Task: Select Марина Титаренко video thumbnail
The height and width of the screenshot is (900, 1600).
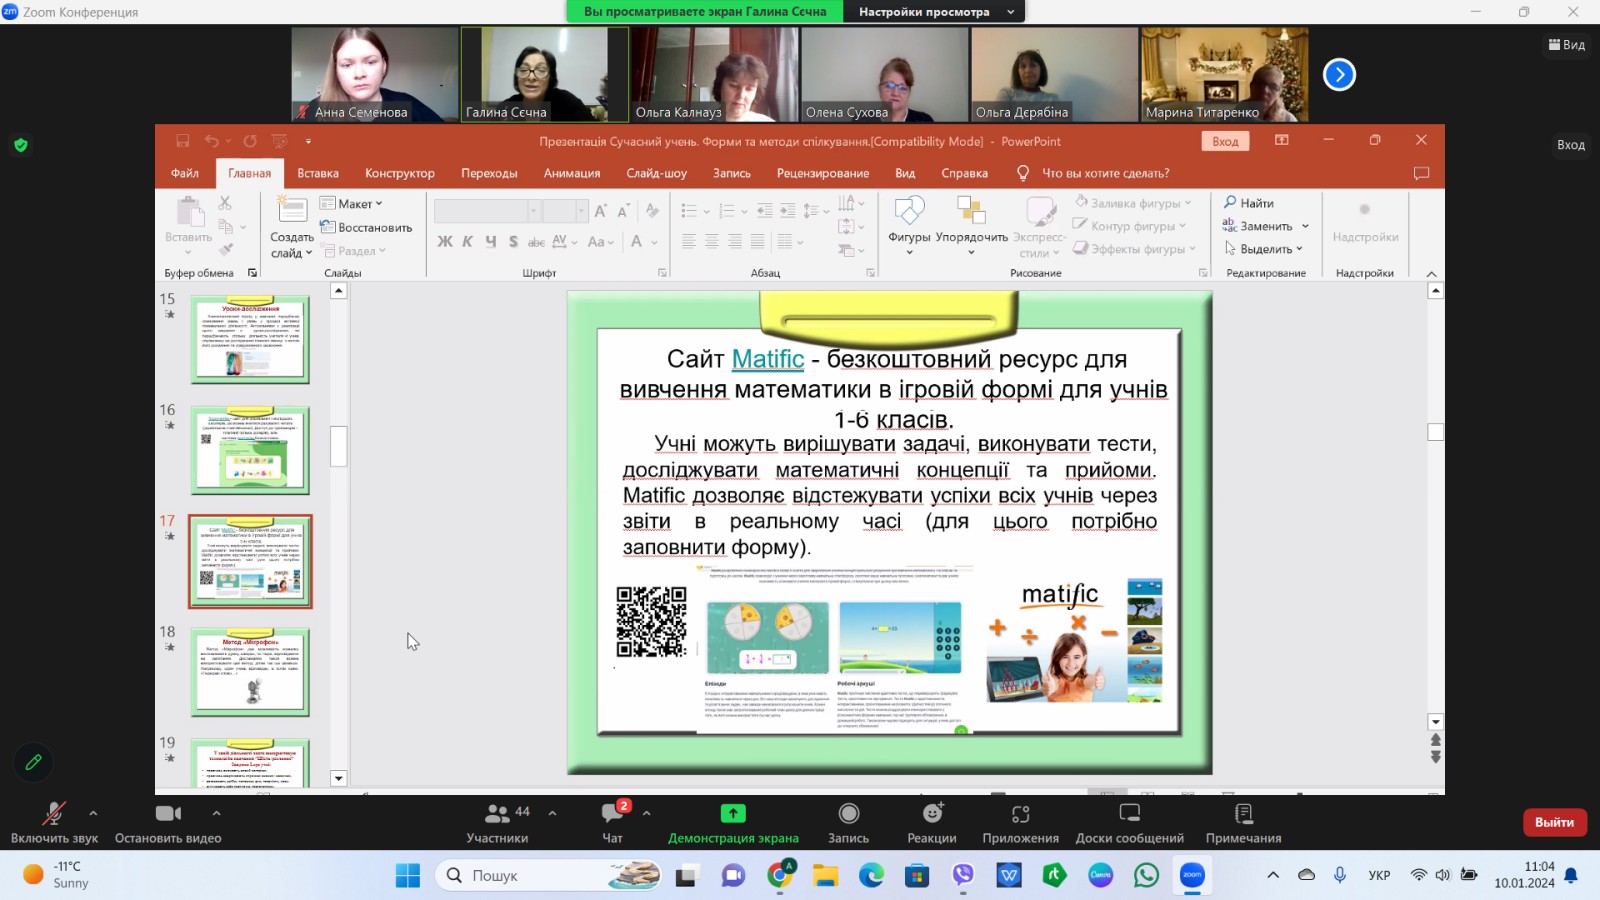Action: point(1224,74)
